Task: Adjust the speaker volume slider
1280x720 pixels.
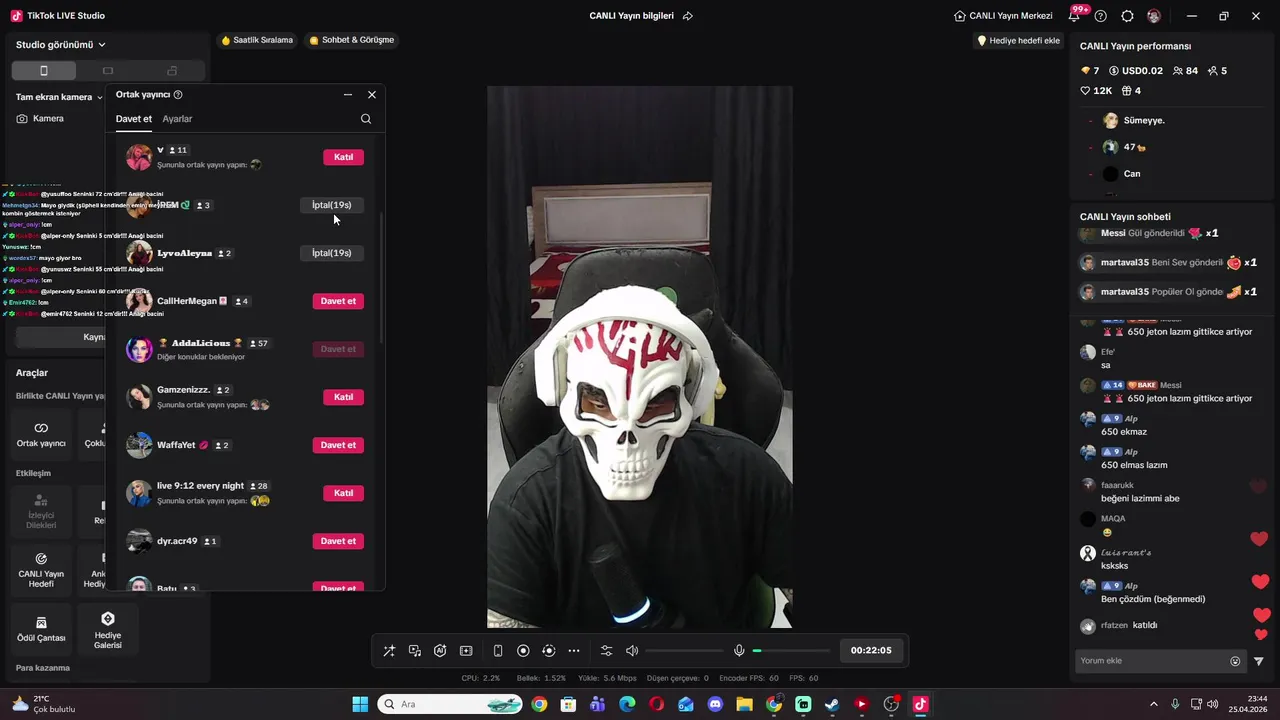Action: tap(684, 651)
